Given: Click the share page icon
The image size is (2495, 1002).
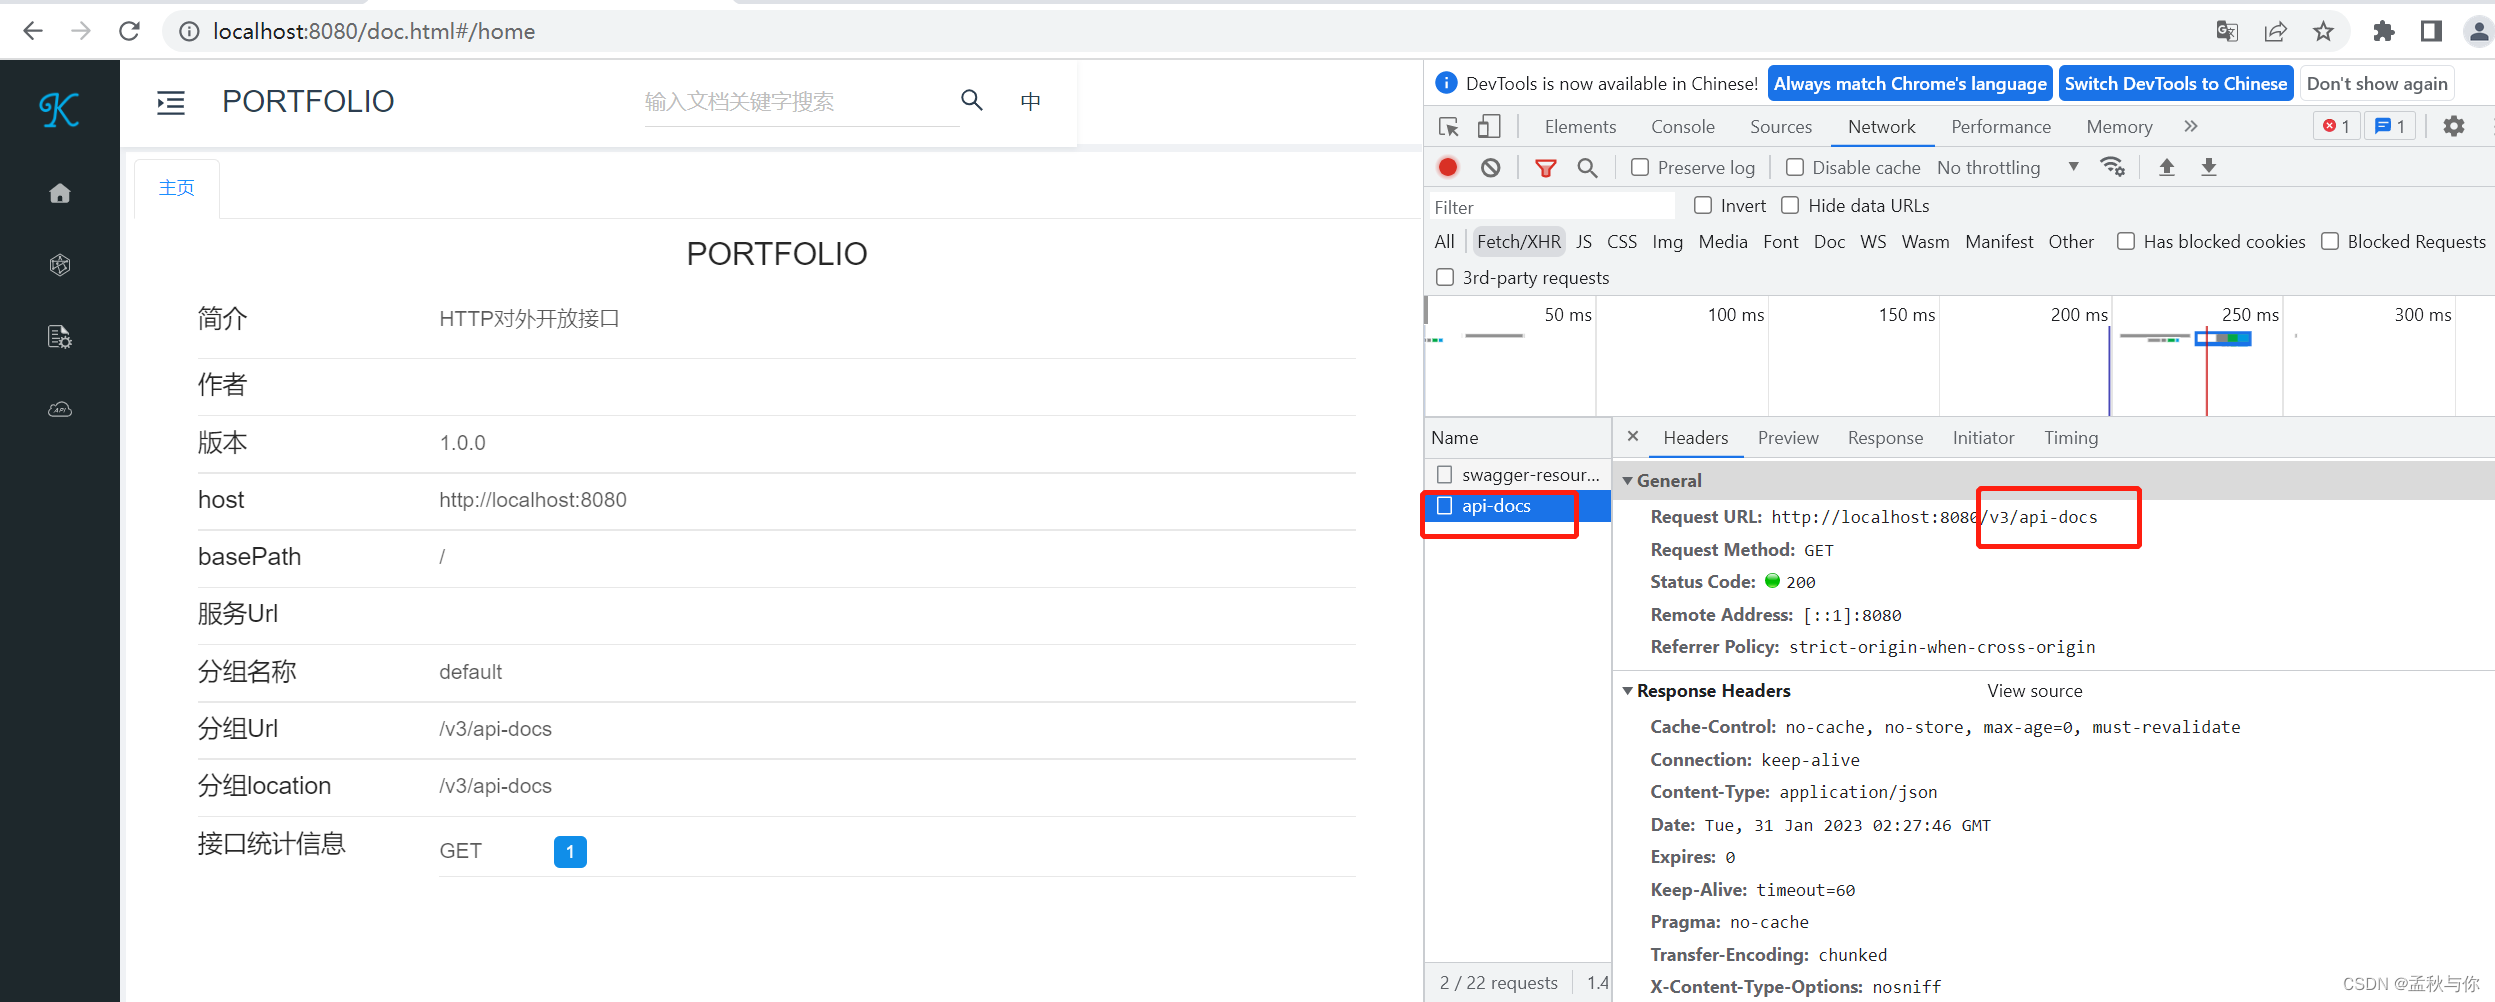Looking at the screenshot, I should click(2275, 31).
